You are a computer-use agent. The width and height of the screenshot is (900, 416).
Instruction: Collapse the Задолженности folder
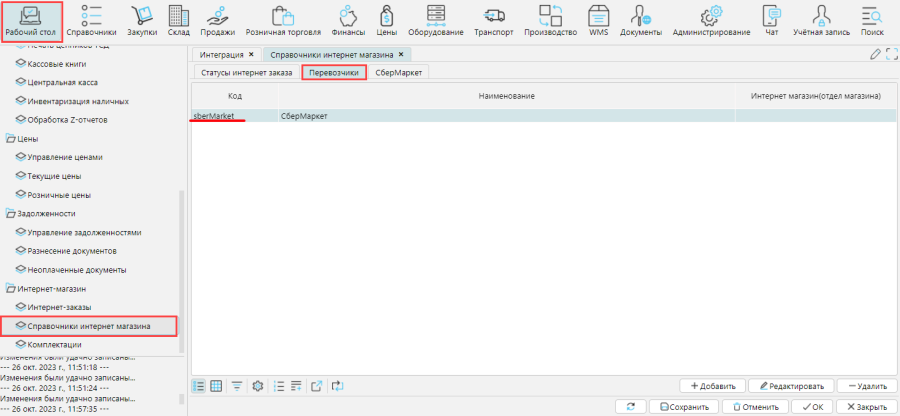(11, 213)
